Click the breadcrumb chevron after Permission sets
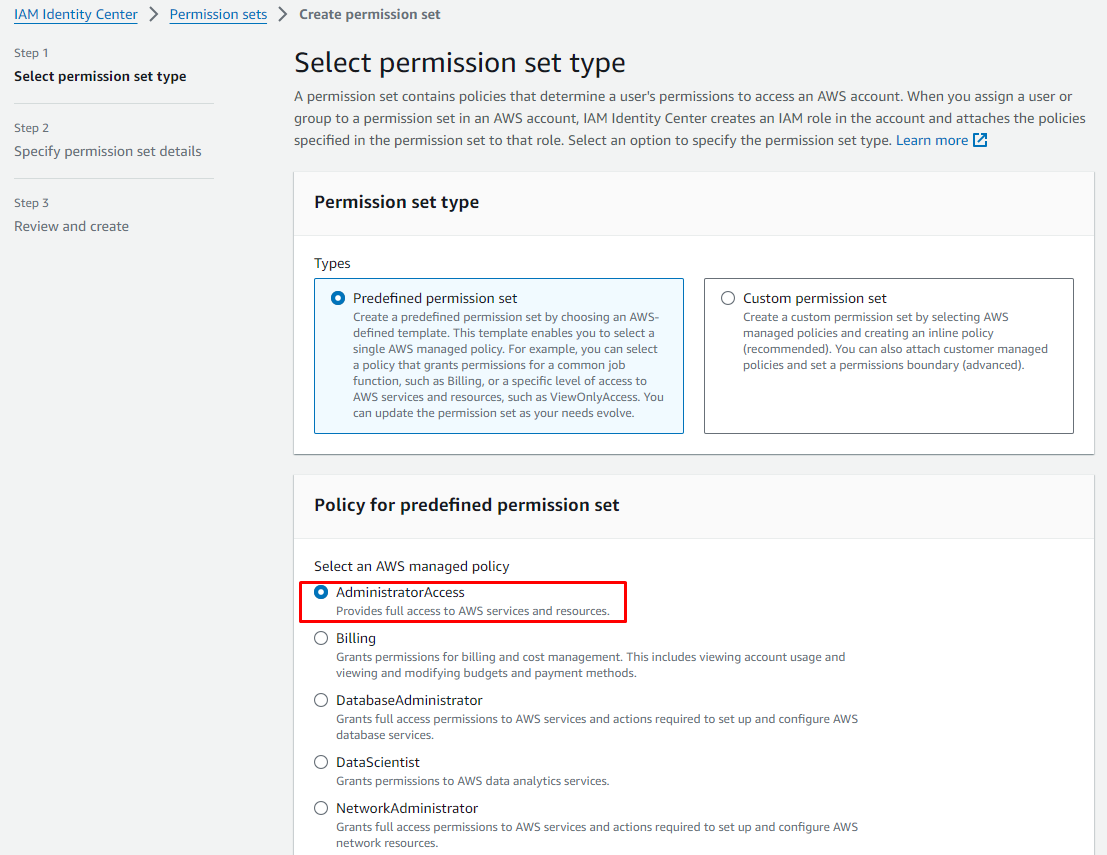Image resolution: width=1107 pixels, height=855 pixels. (283, 15)
